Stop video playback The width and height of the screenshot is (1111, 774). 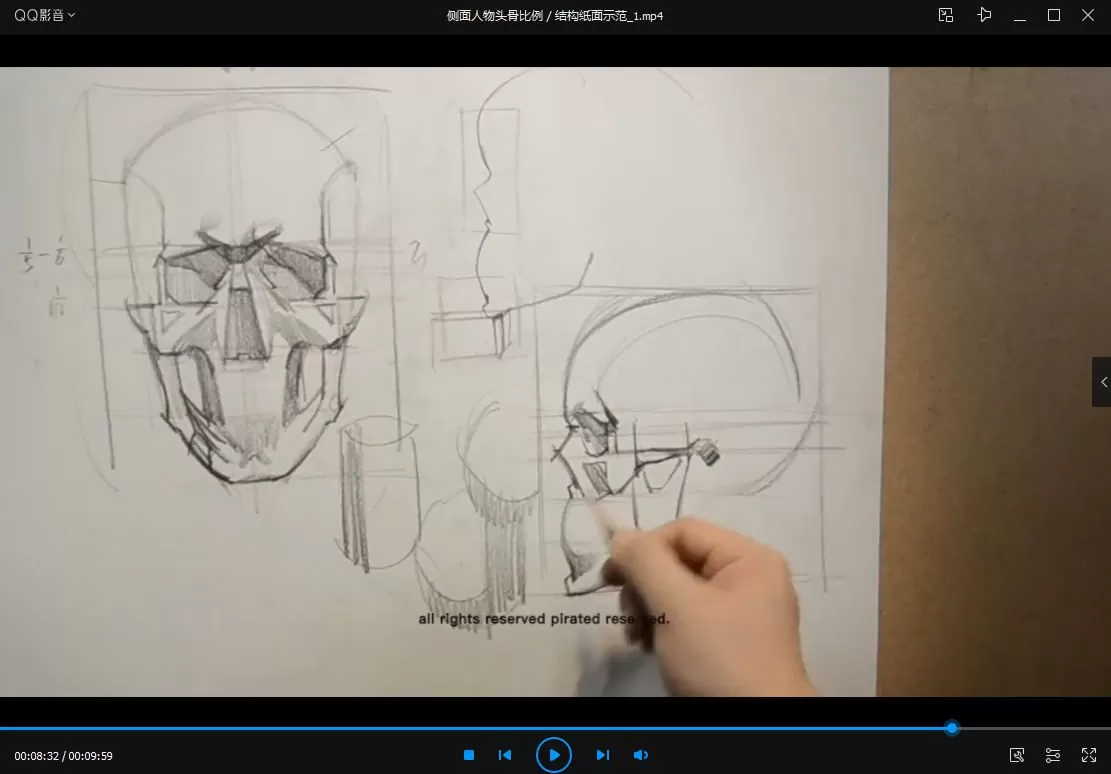(x=468, y=755)
